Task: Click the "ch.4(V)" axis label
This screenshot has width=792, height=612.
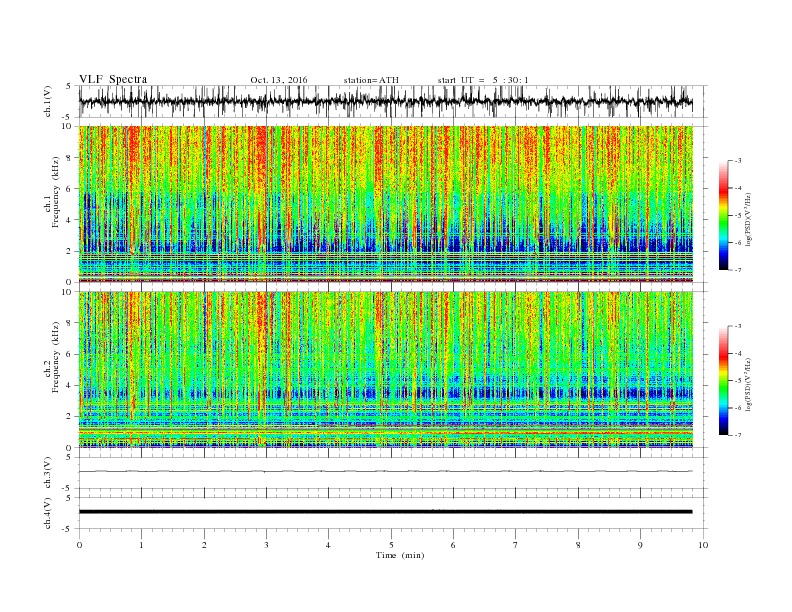Action: pyautogui.click(x=48, y=513)
